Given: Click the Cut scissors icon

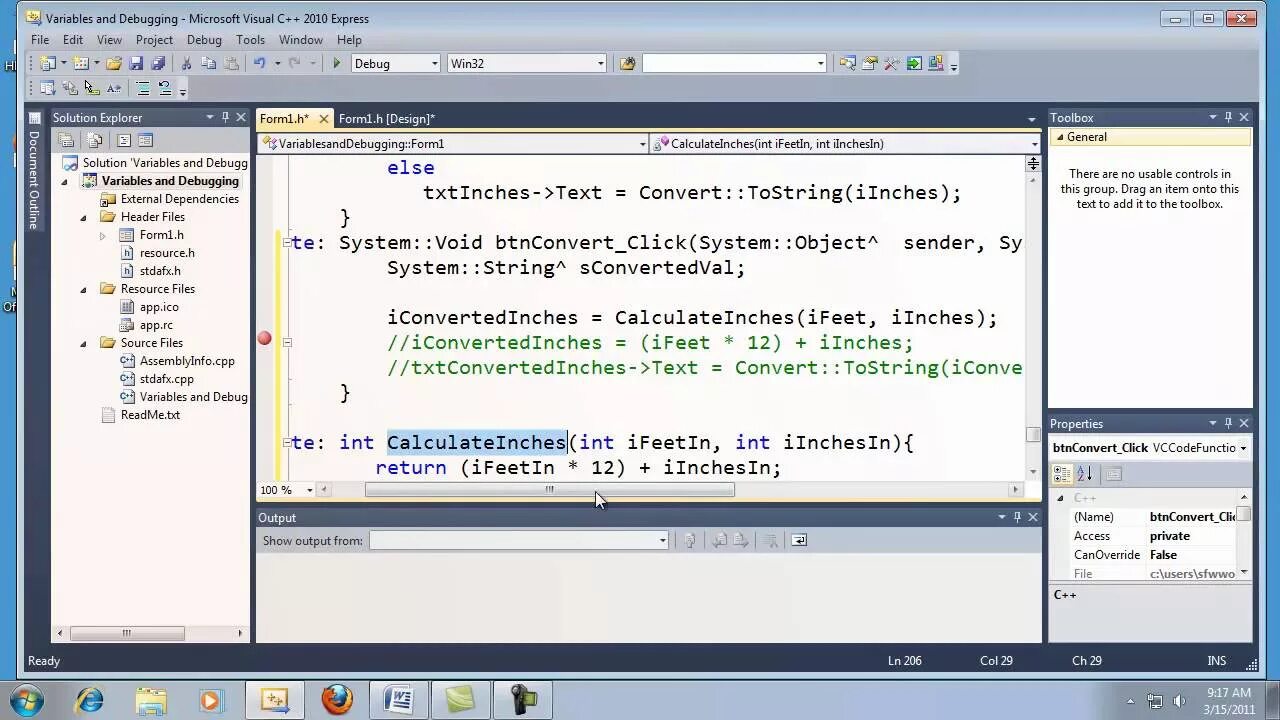Looking at the screenshot, I should coord(186,63).
